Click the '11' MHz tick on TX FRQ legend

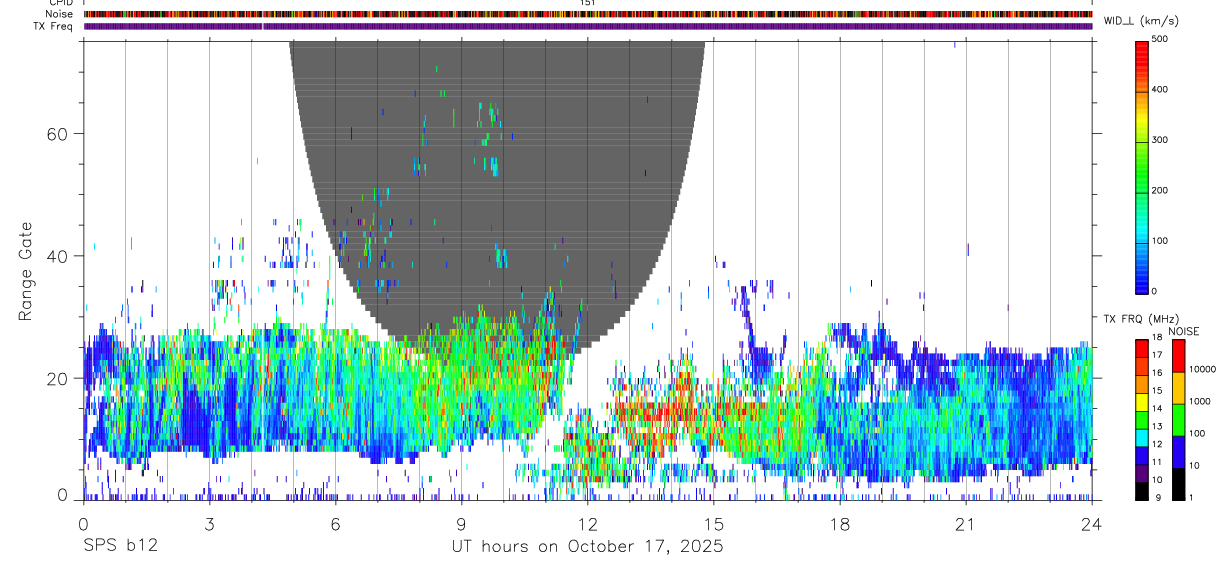(x=1157, y=462)
